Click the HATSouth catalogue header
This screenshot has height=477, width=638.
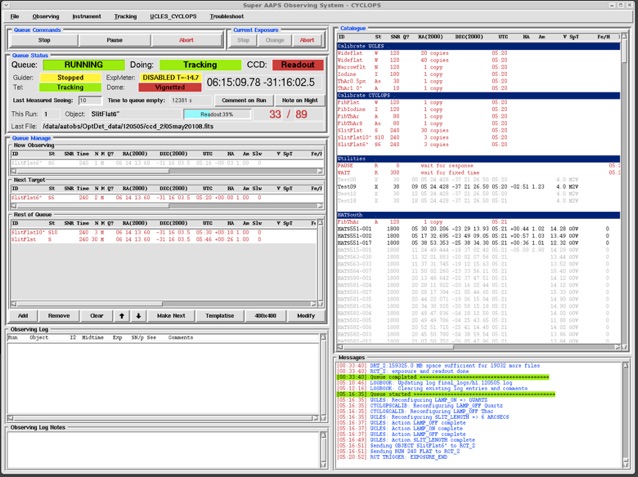click(478, 215)
